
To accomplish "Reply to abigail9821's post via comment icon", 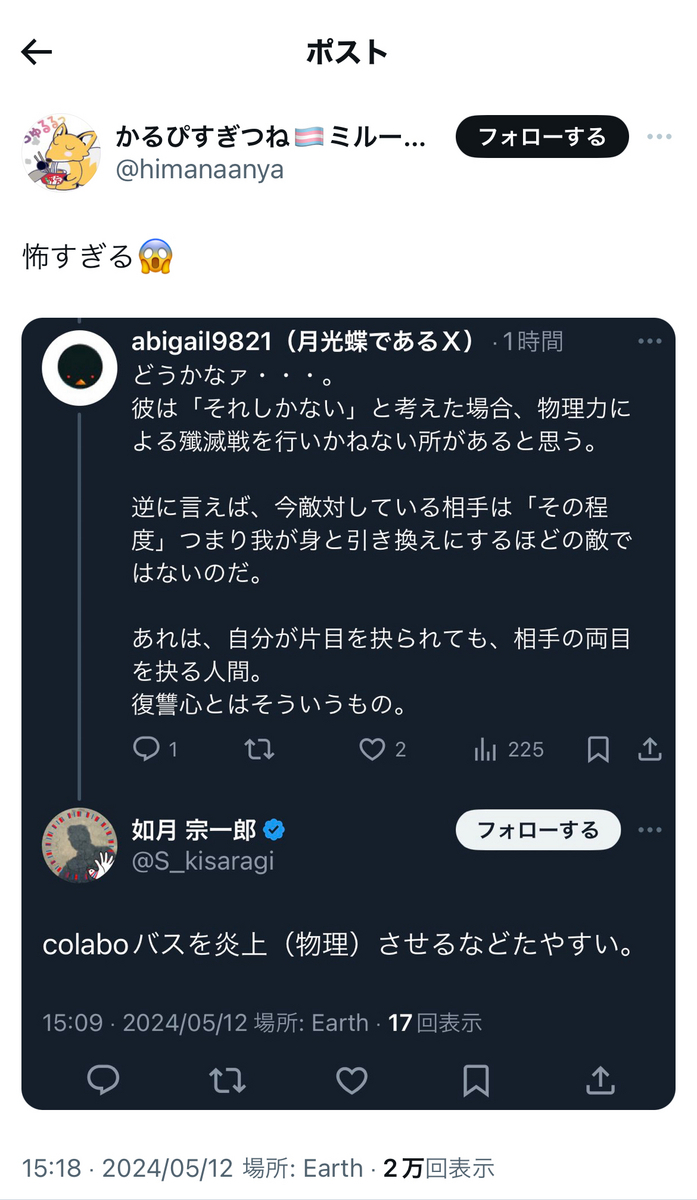I will pyautogui.click(x=146, y=749).
